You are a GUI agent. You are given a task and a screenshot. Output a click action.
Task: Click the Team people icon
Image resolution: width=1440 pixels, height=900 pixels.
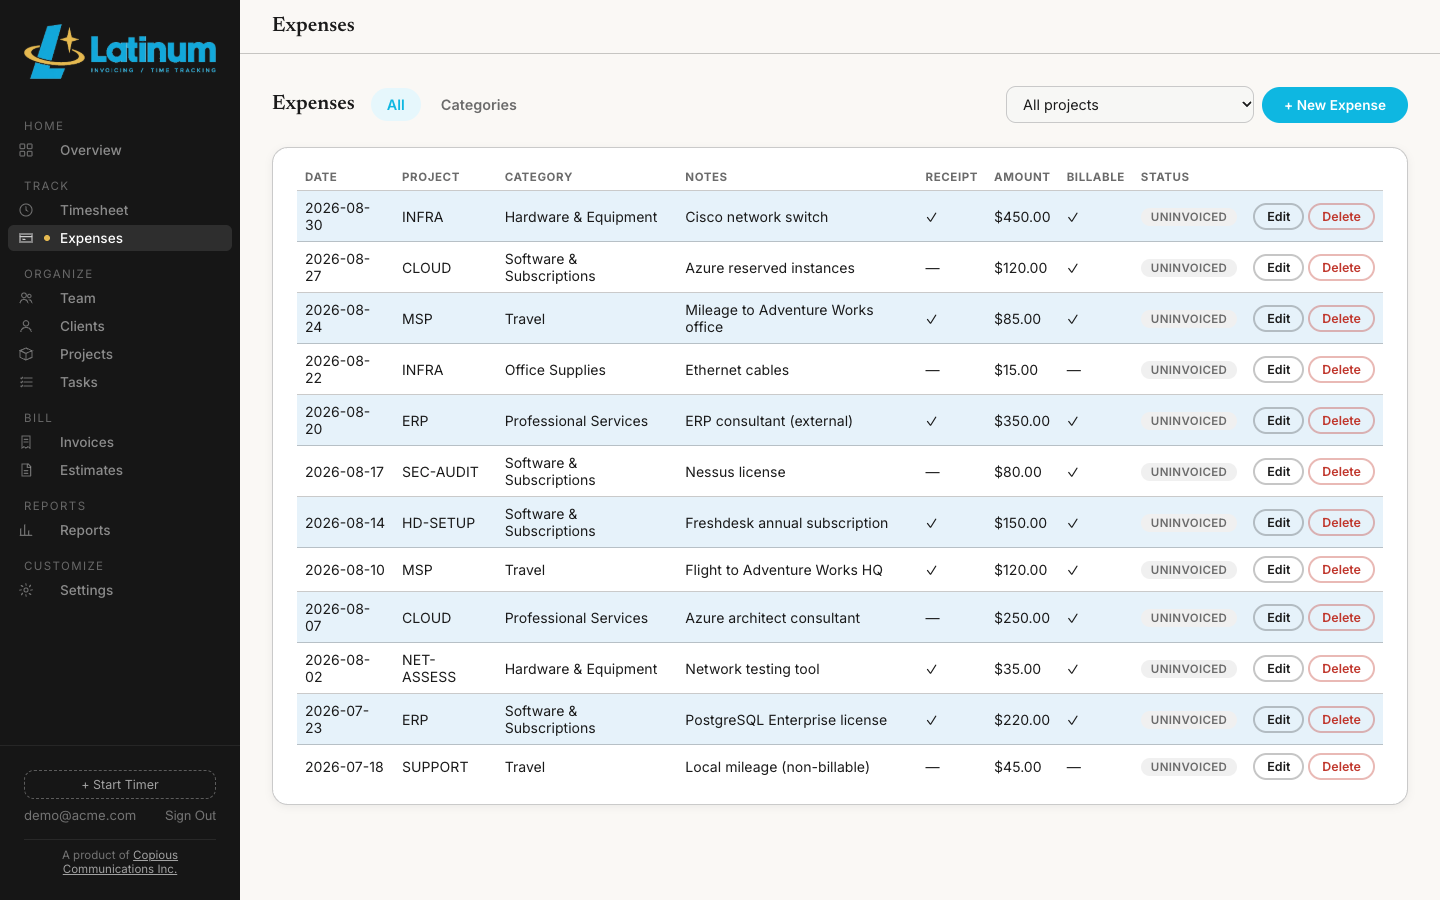[26, 298]
